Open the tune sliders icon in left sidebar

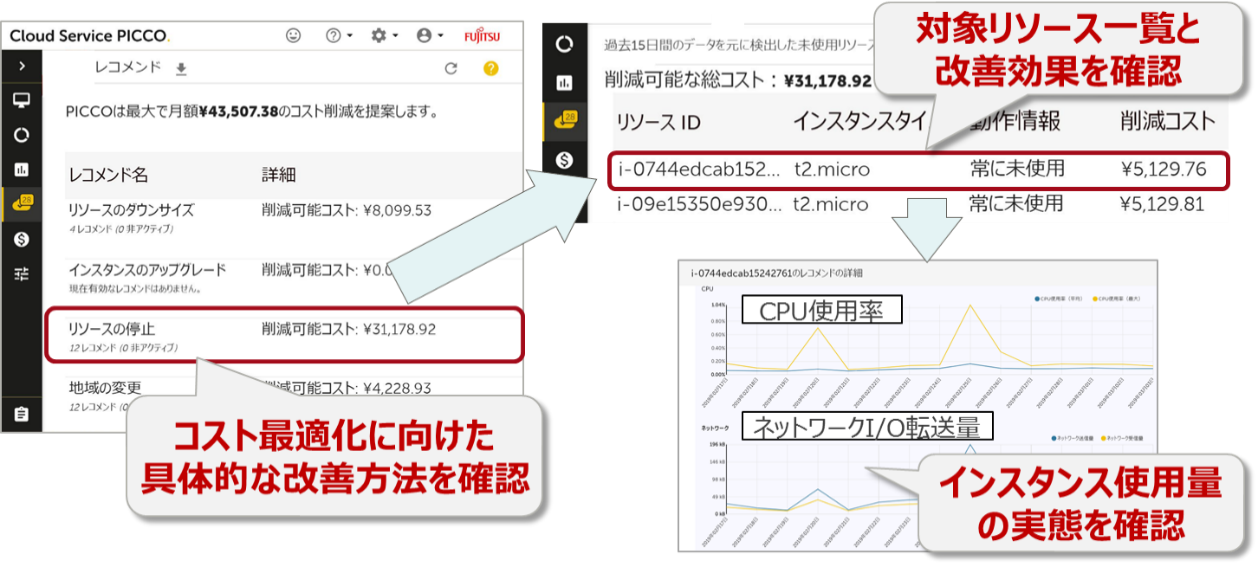tap(21, 274)
